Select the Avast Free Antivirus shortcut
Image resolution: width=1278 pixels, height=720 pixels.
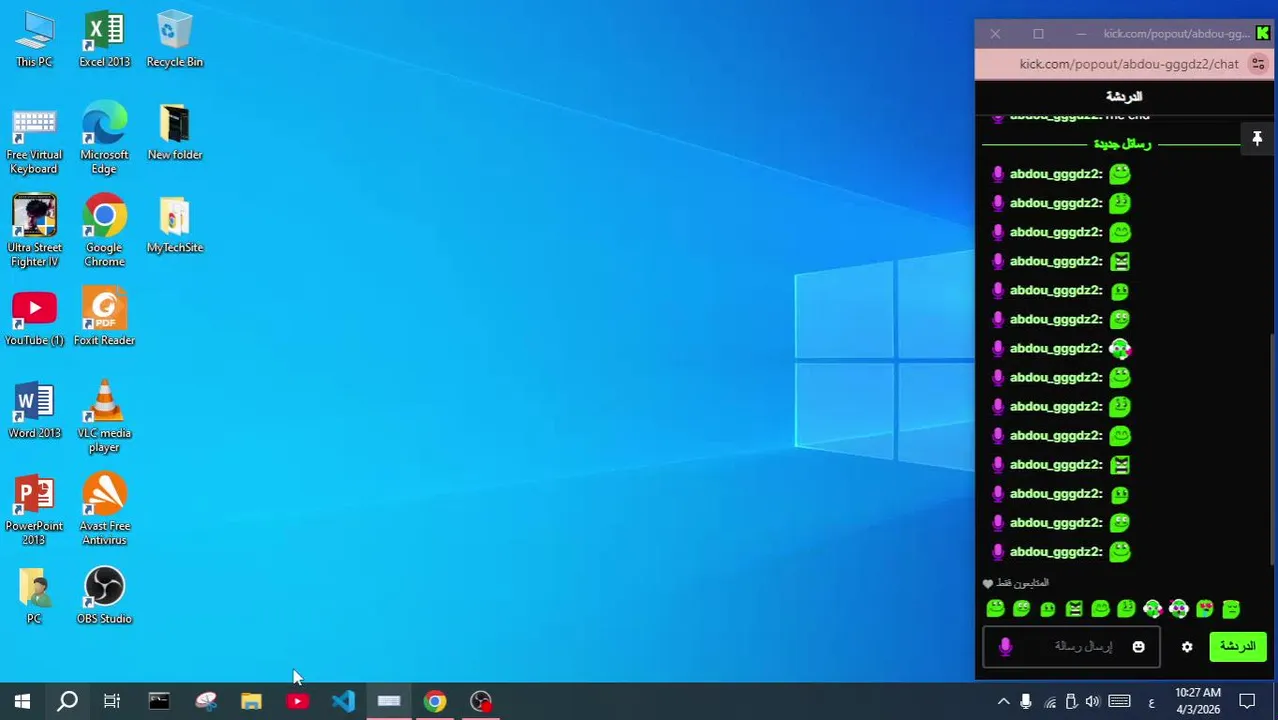[x=104, y=510]
